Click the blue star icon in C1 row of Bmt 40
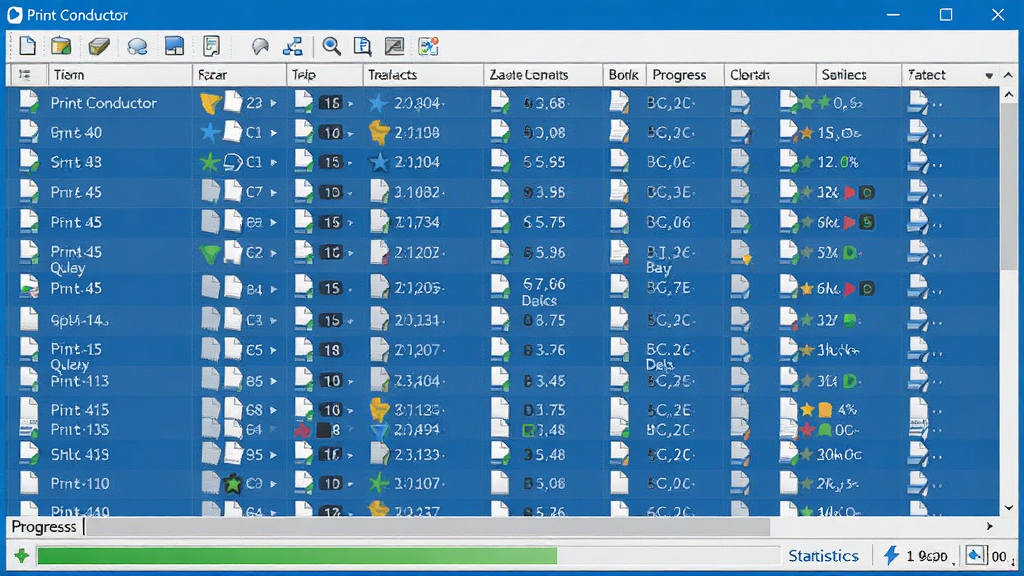The height and width of the screenshot is (576, 1024). click(210, 133)
